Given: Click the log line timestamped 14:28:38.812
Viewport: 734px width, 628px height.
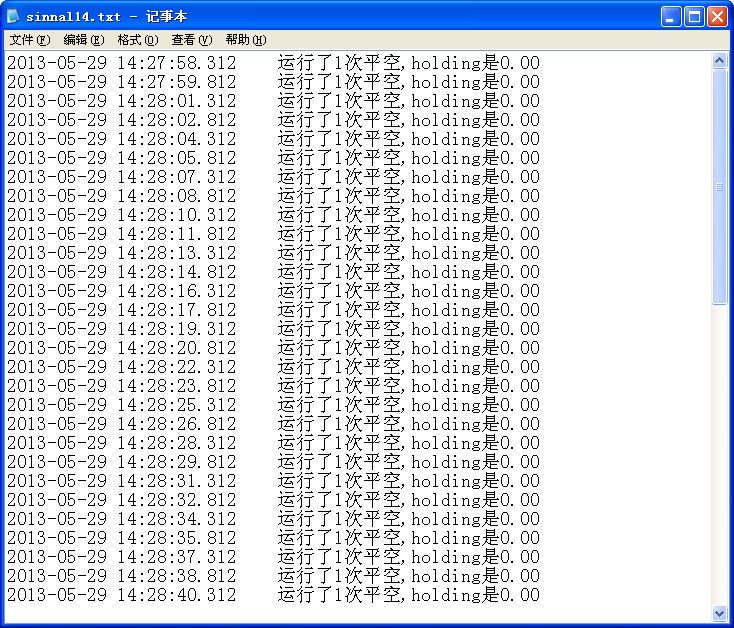Looking at the screenshot, I should [273, 576].
